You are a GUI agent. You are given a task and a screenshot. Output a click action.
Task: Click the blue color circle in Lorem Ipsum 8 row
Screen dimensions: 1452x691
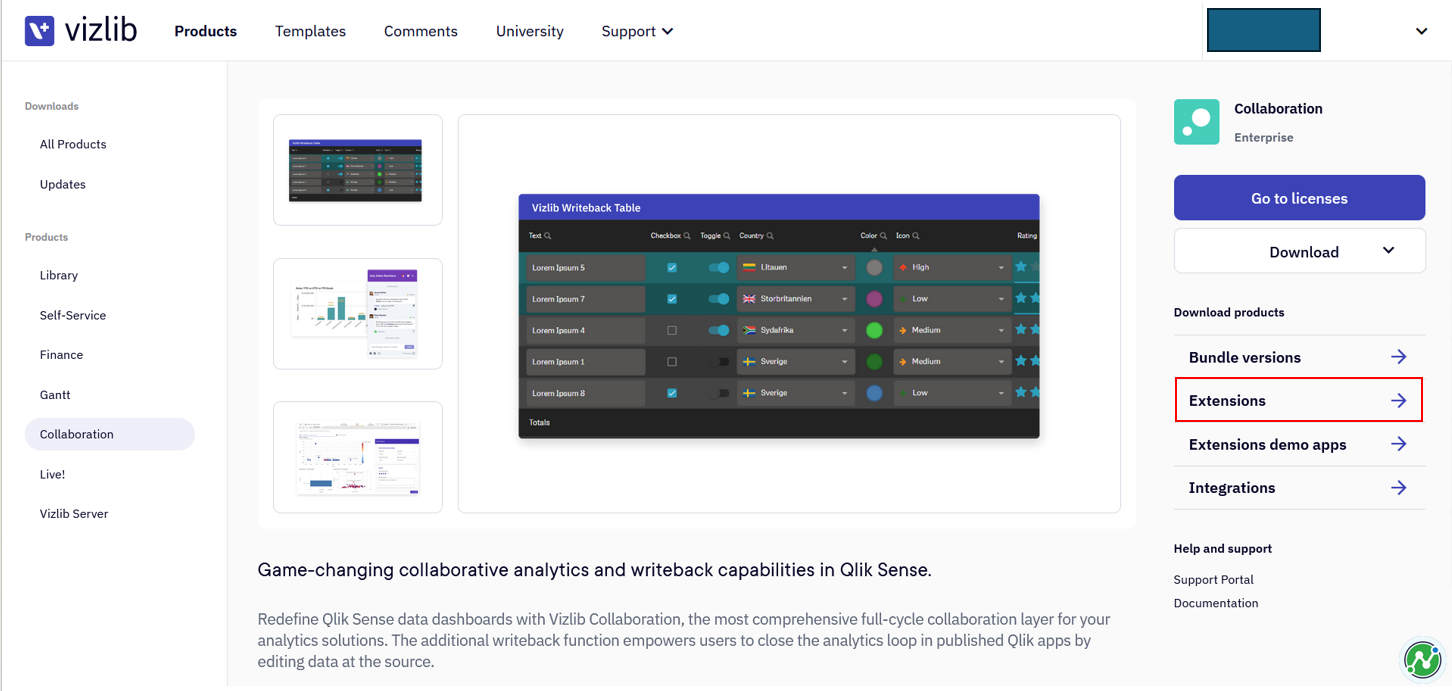click(x=874, y=393)
